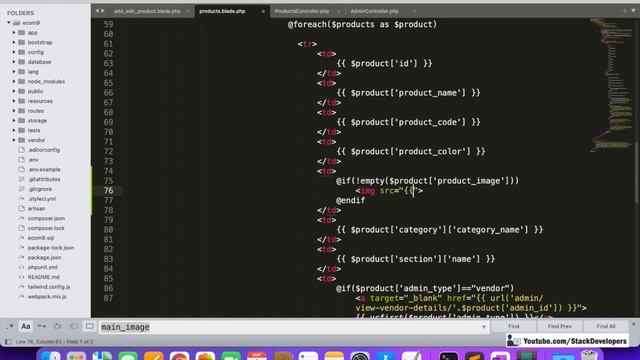Toggle case sensitive Aa option

pos(26,326)
